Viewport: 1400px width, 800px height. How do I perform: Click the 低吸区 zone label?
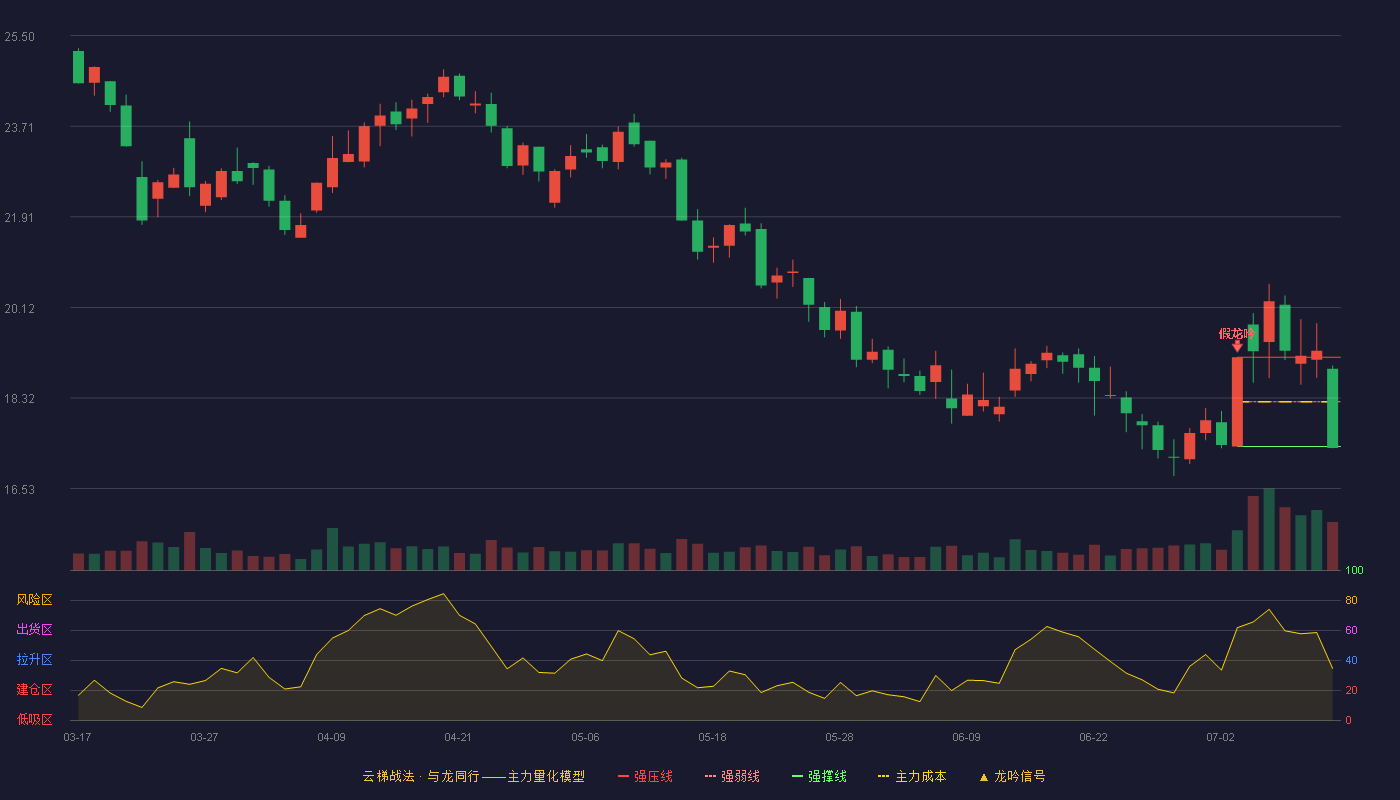(34, 720)
